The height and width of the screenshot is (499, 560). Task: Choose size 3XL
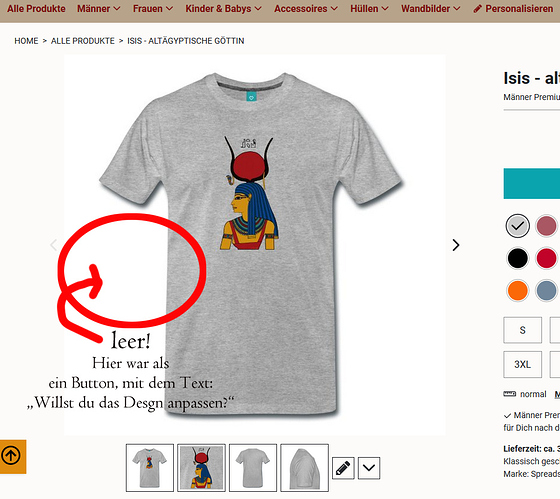pos(522,364)
